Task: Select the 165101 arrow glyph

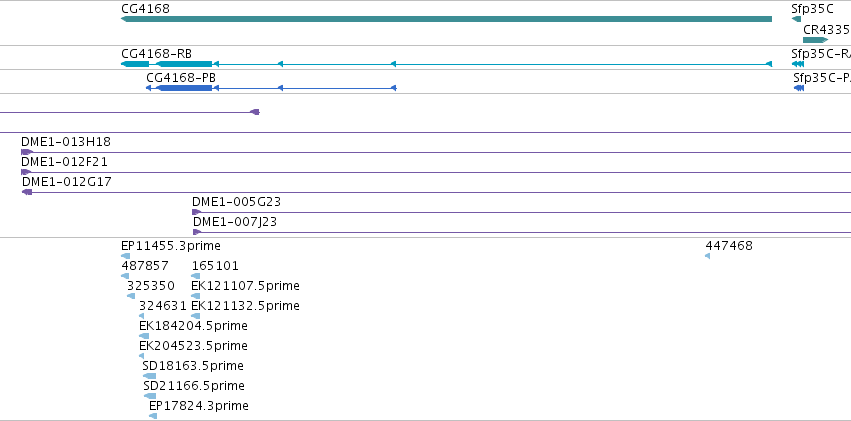Action: click(196, 276)
